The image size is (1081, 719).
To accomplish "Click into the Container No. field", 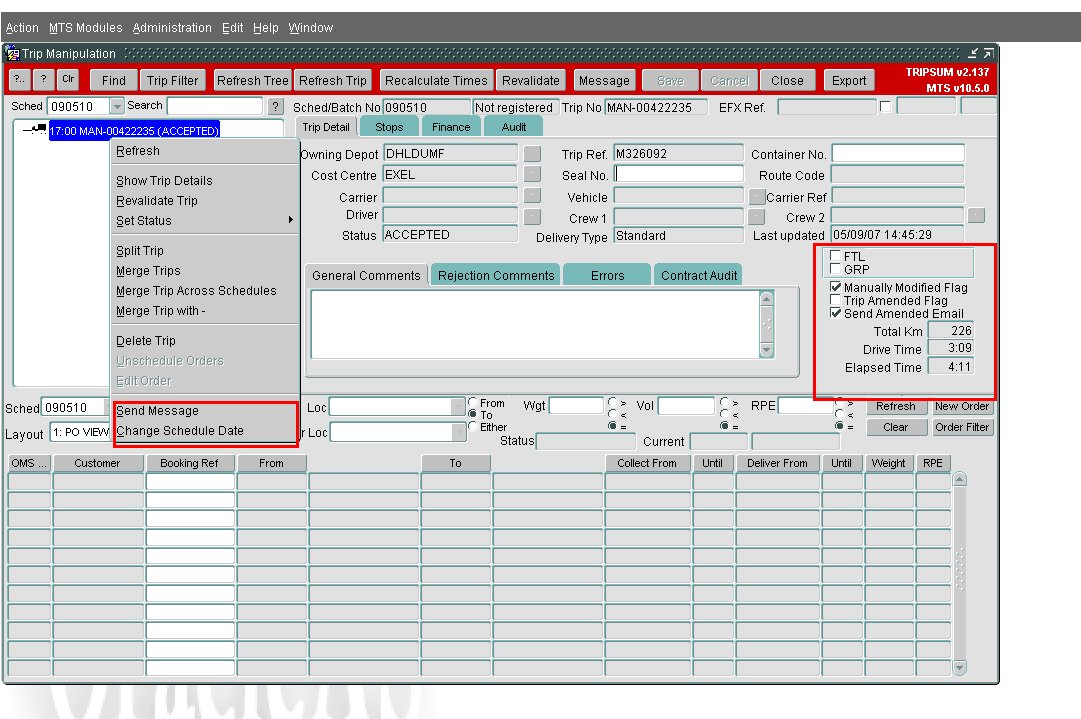I will click(x=898, y=153).
